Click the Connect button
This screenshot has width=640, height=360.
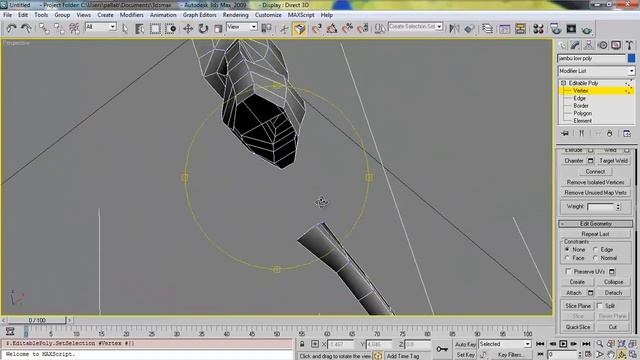click(595, 172)
